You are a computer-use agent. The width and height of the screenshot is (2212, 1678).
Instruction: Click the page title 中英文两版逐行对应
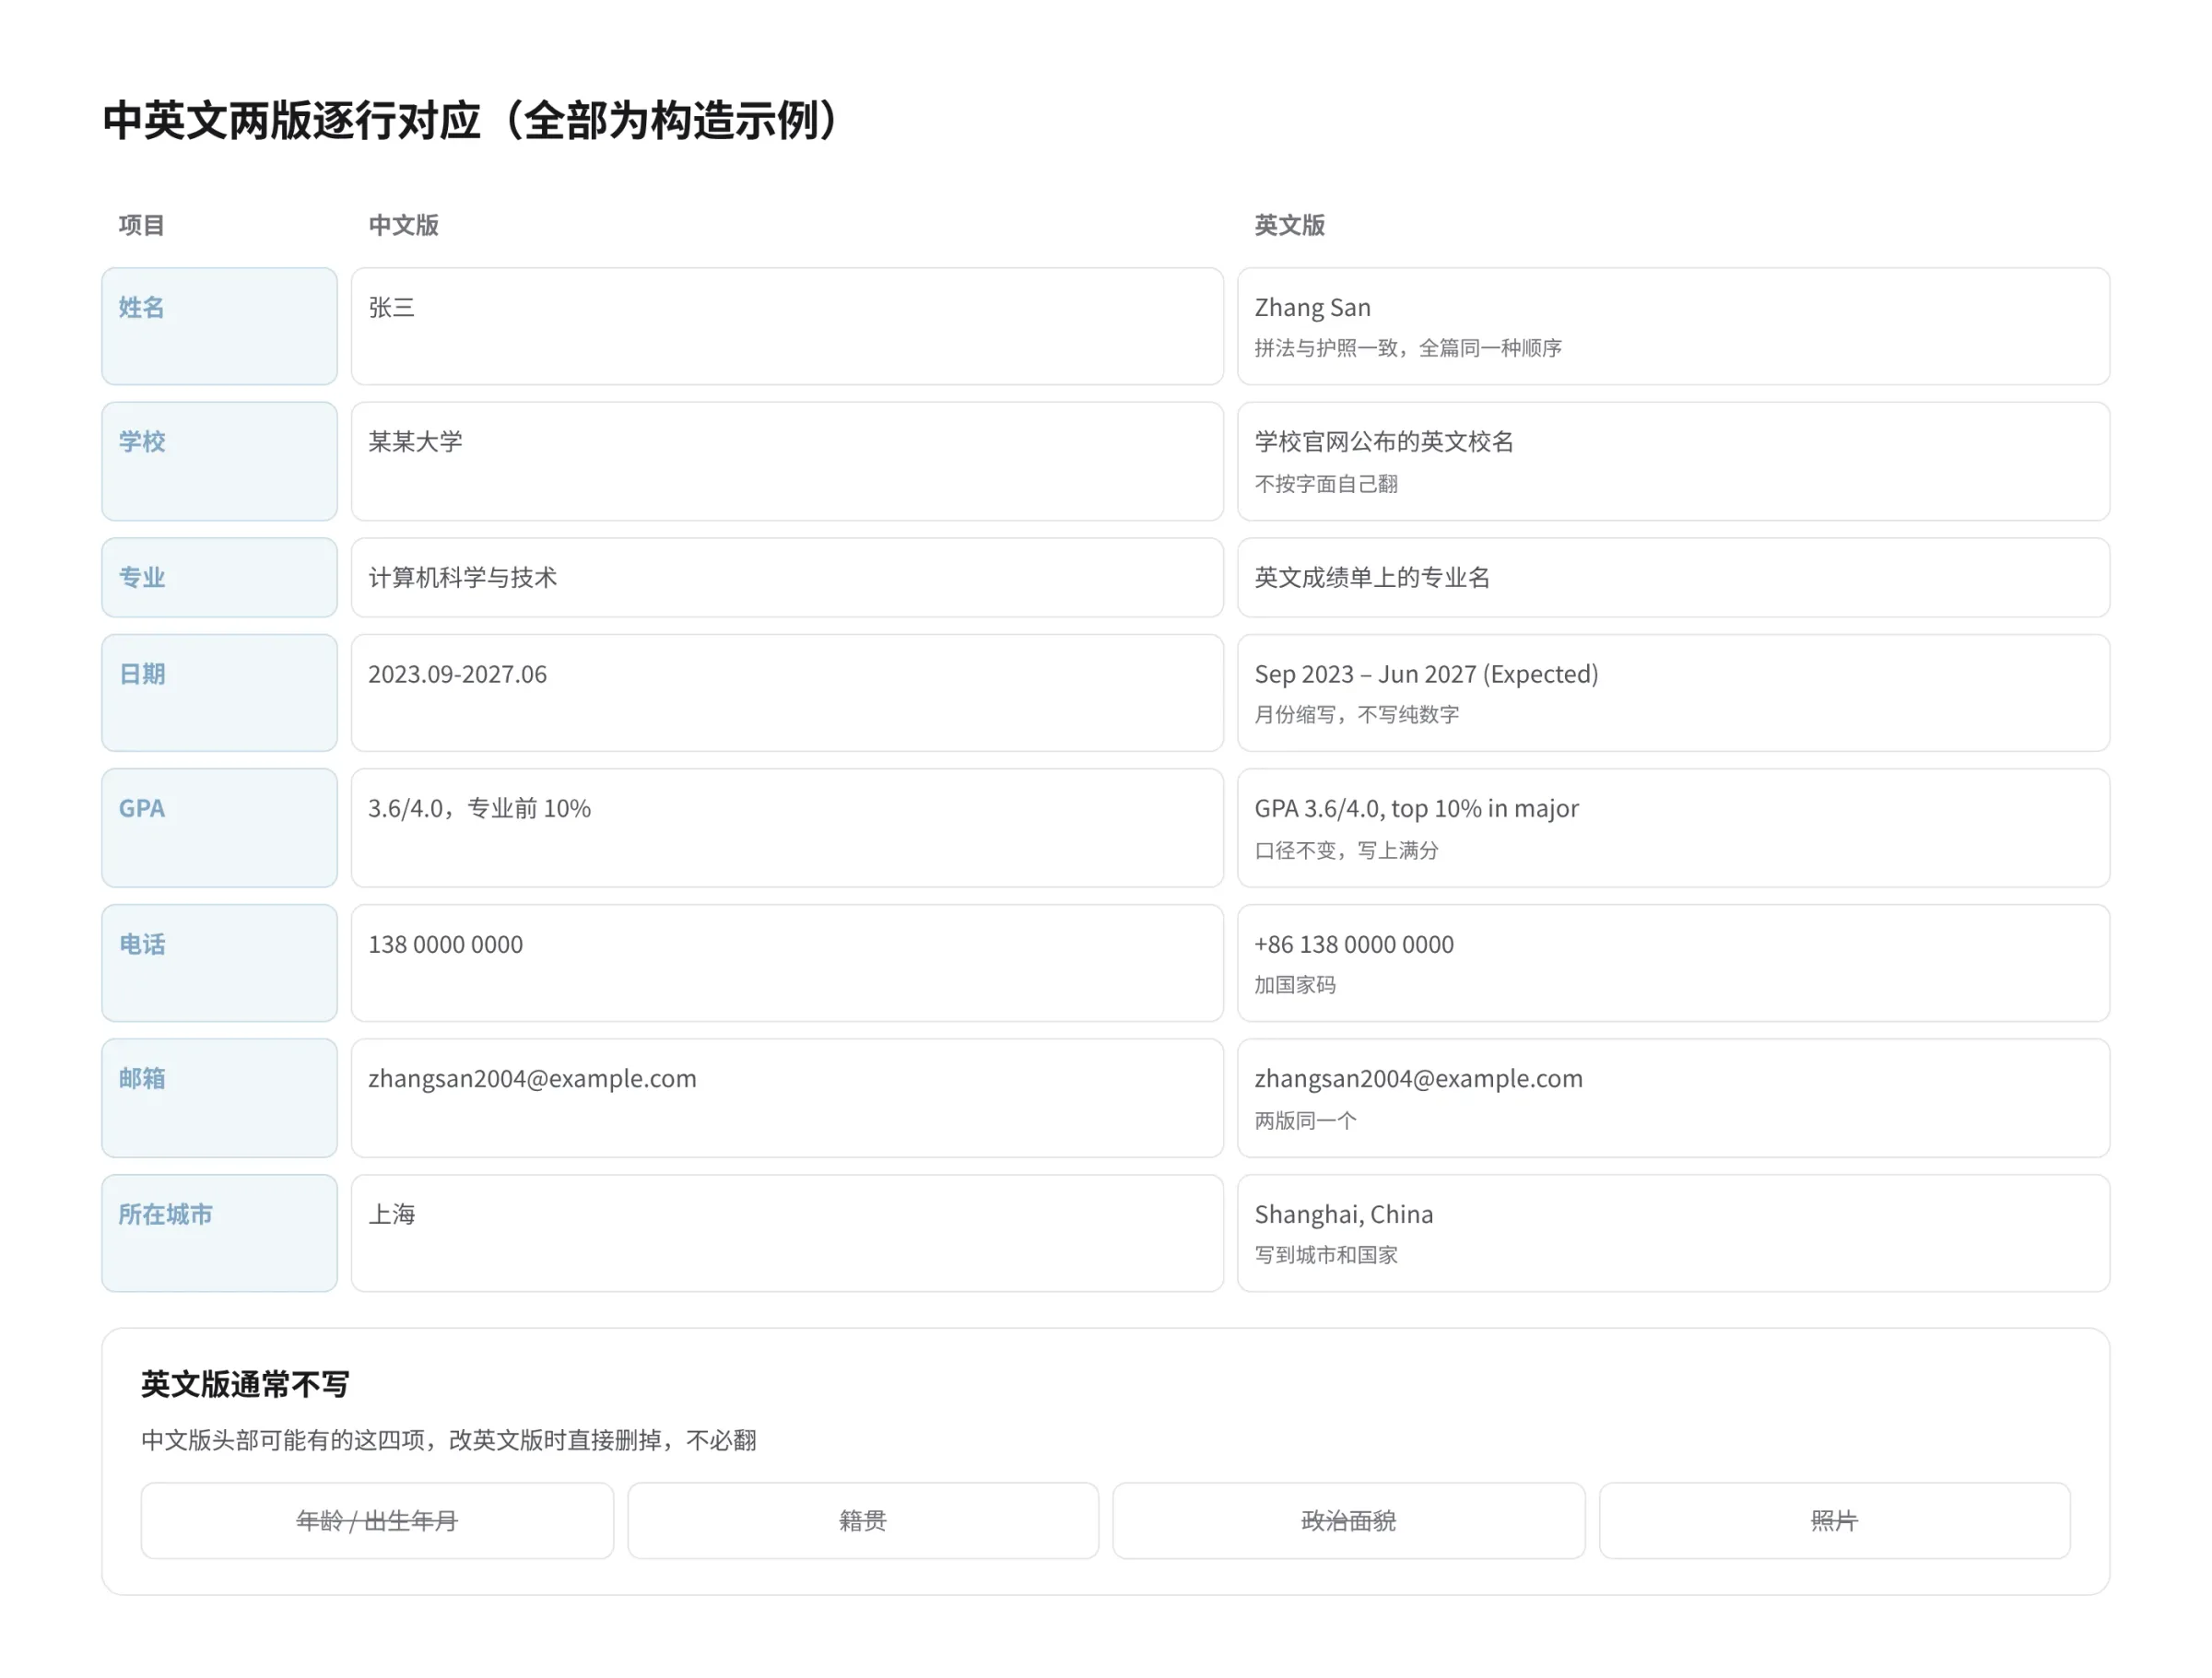click(x=475, y=120)
